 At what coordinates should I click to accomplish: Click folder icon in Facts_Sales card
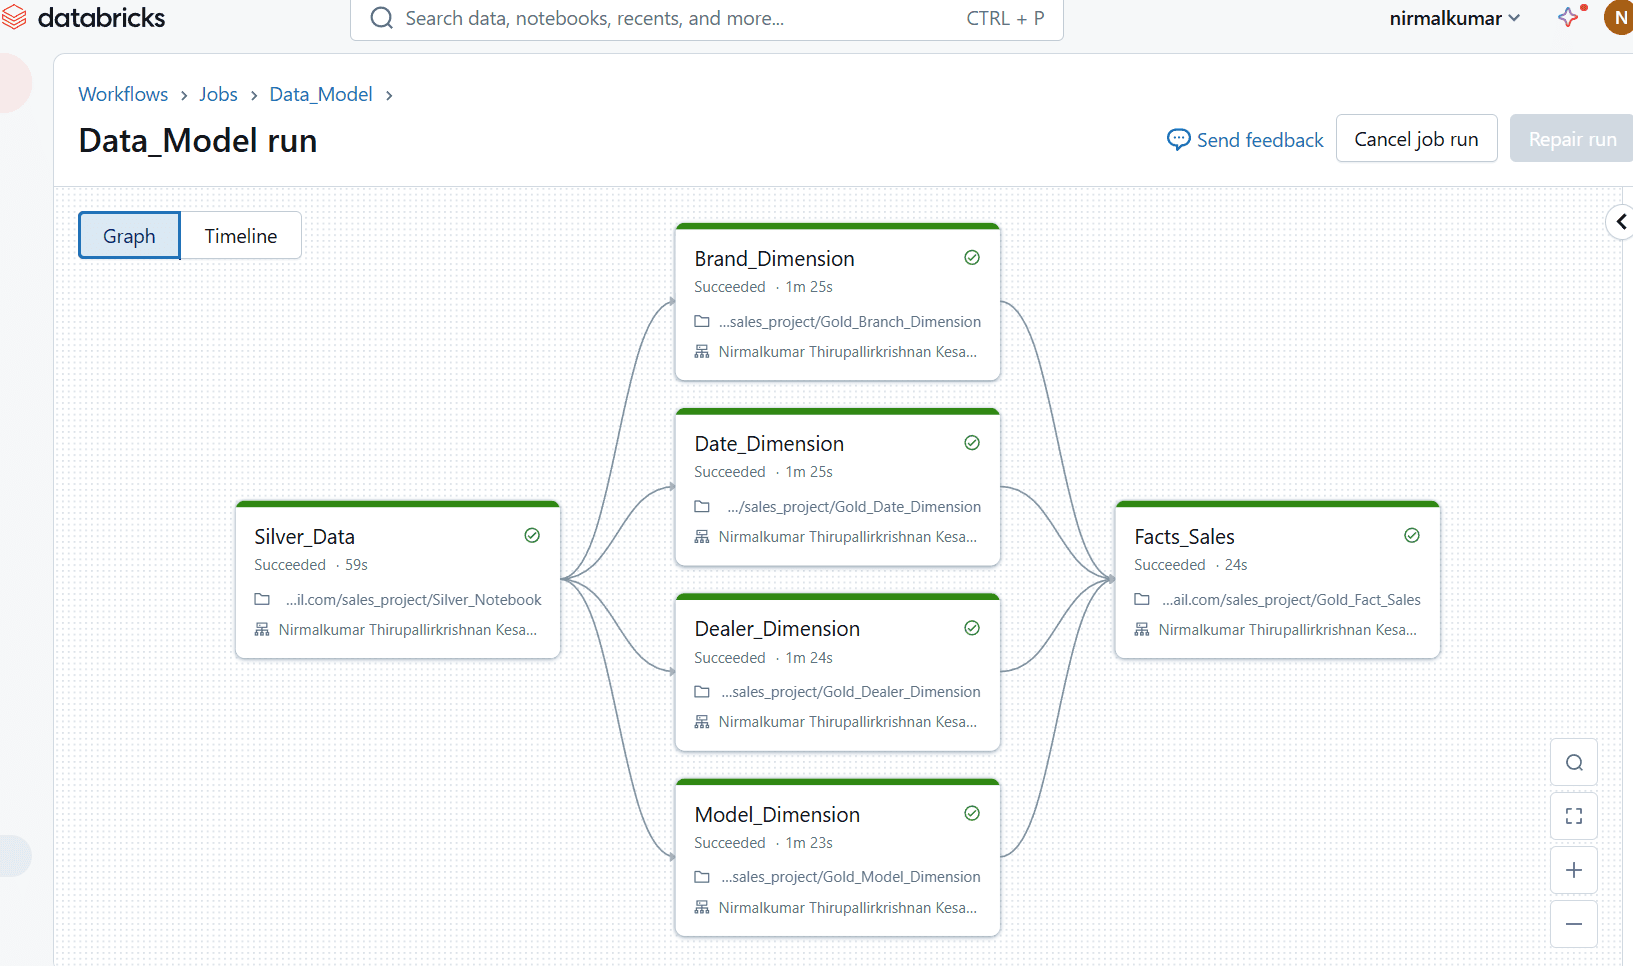coord(1142,600)
